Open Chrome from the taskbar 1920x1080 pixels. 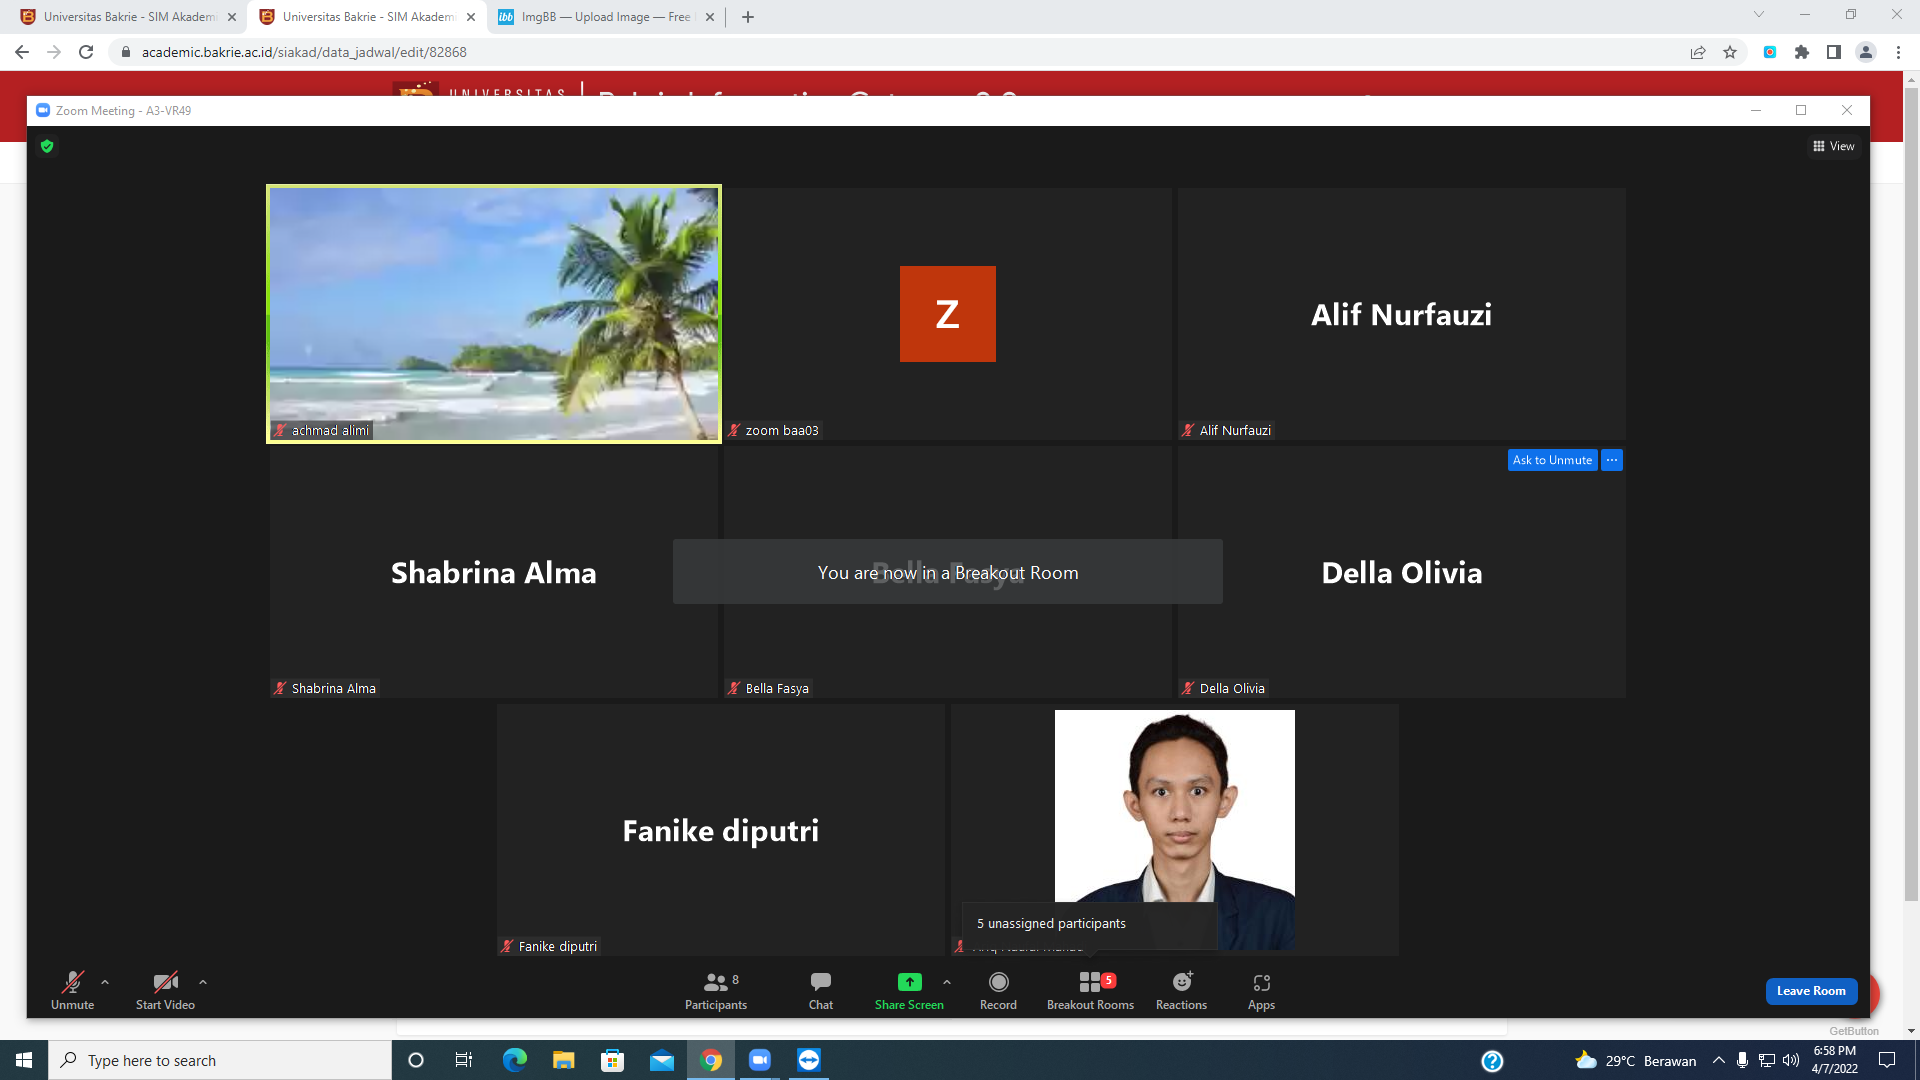coord(711,1060)
